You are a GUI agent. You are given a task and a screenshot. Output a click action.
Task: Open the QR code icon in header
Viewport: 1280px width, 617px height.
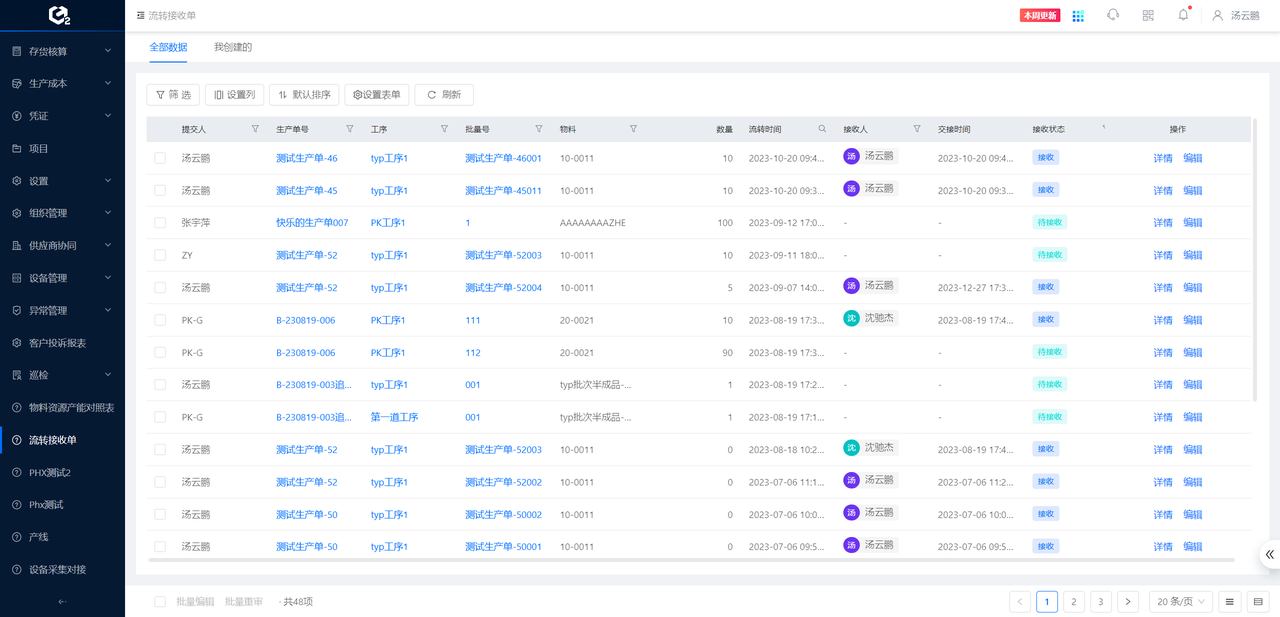tap(1148, 15)
